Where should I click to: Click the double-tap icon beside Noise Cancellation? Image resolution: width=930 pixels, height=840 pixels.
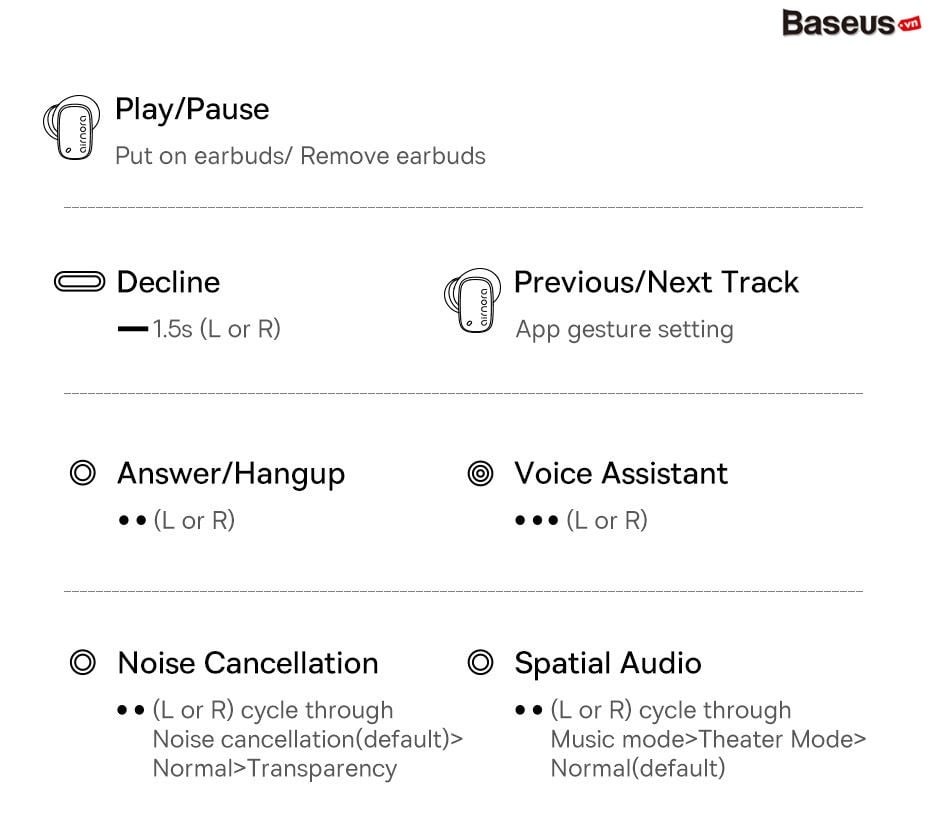click(x=83, y=663)
